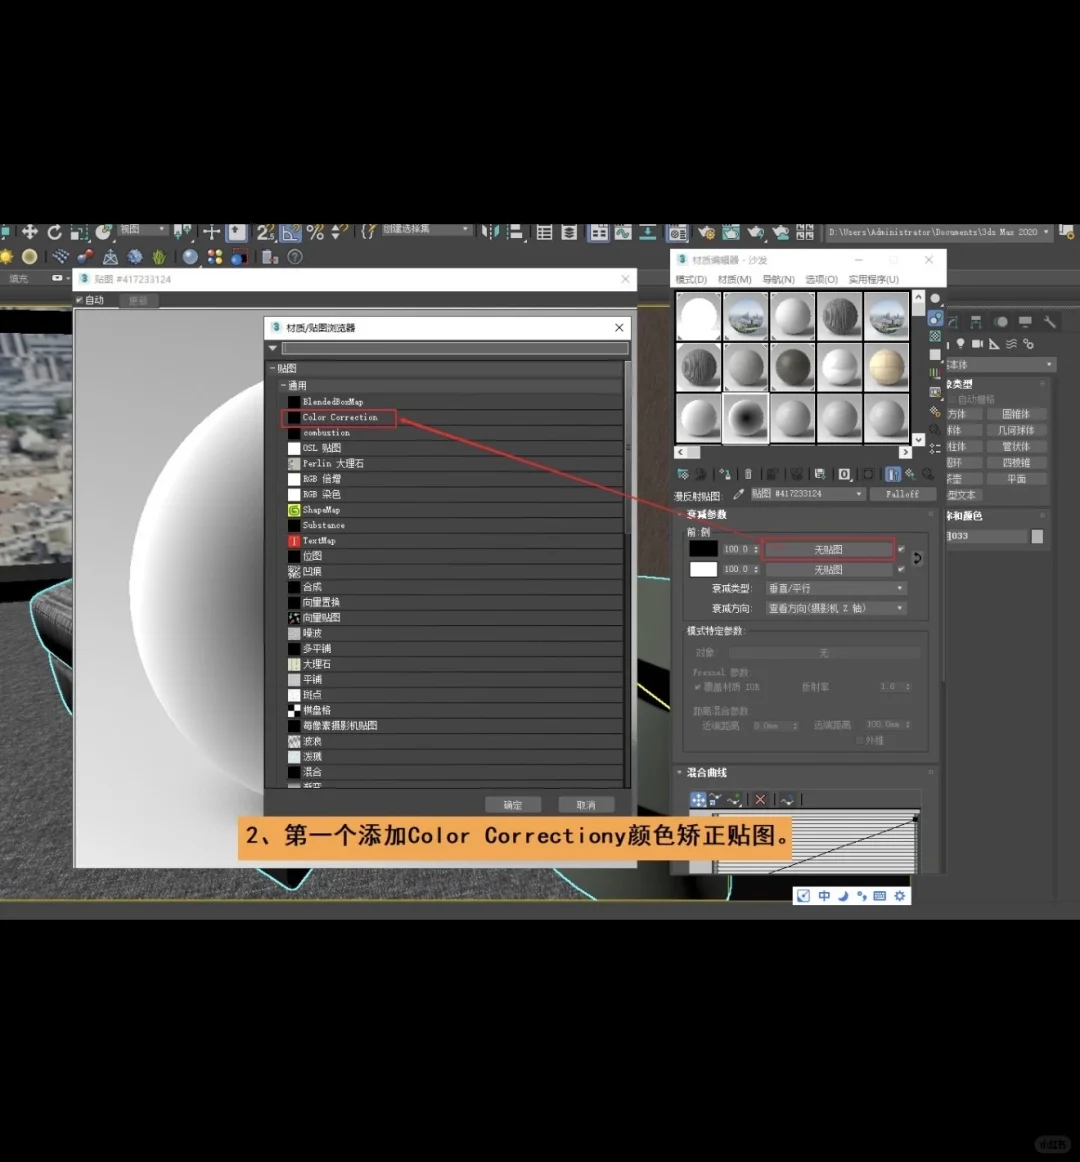Viewport: 1080px width, 1162px height.
Task: Open Render Setup teapot icon
Action: pos(706,233)
